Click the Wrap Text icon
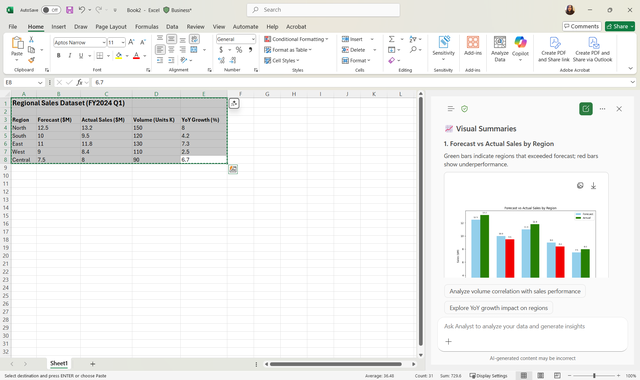This screenshot has height=380, width=640. tap(194, 39)
